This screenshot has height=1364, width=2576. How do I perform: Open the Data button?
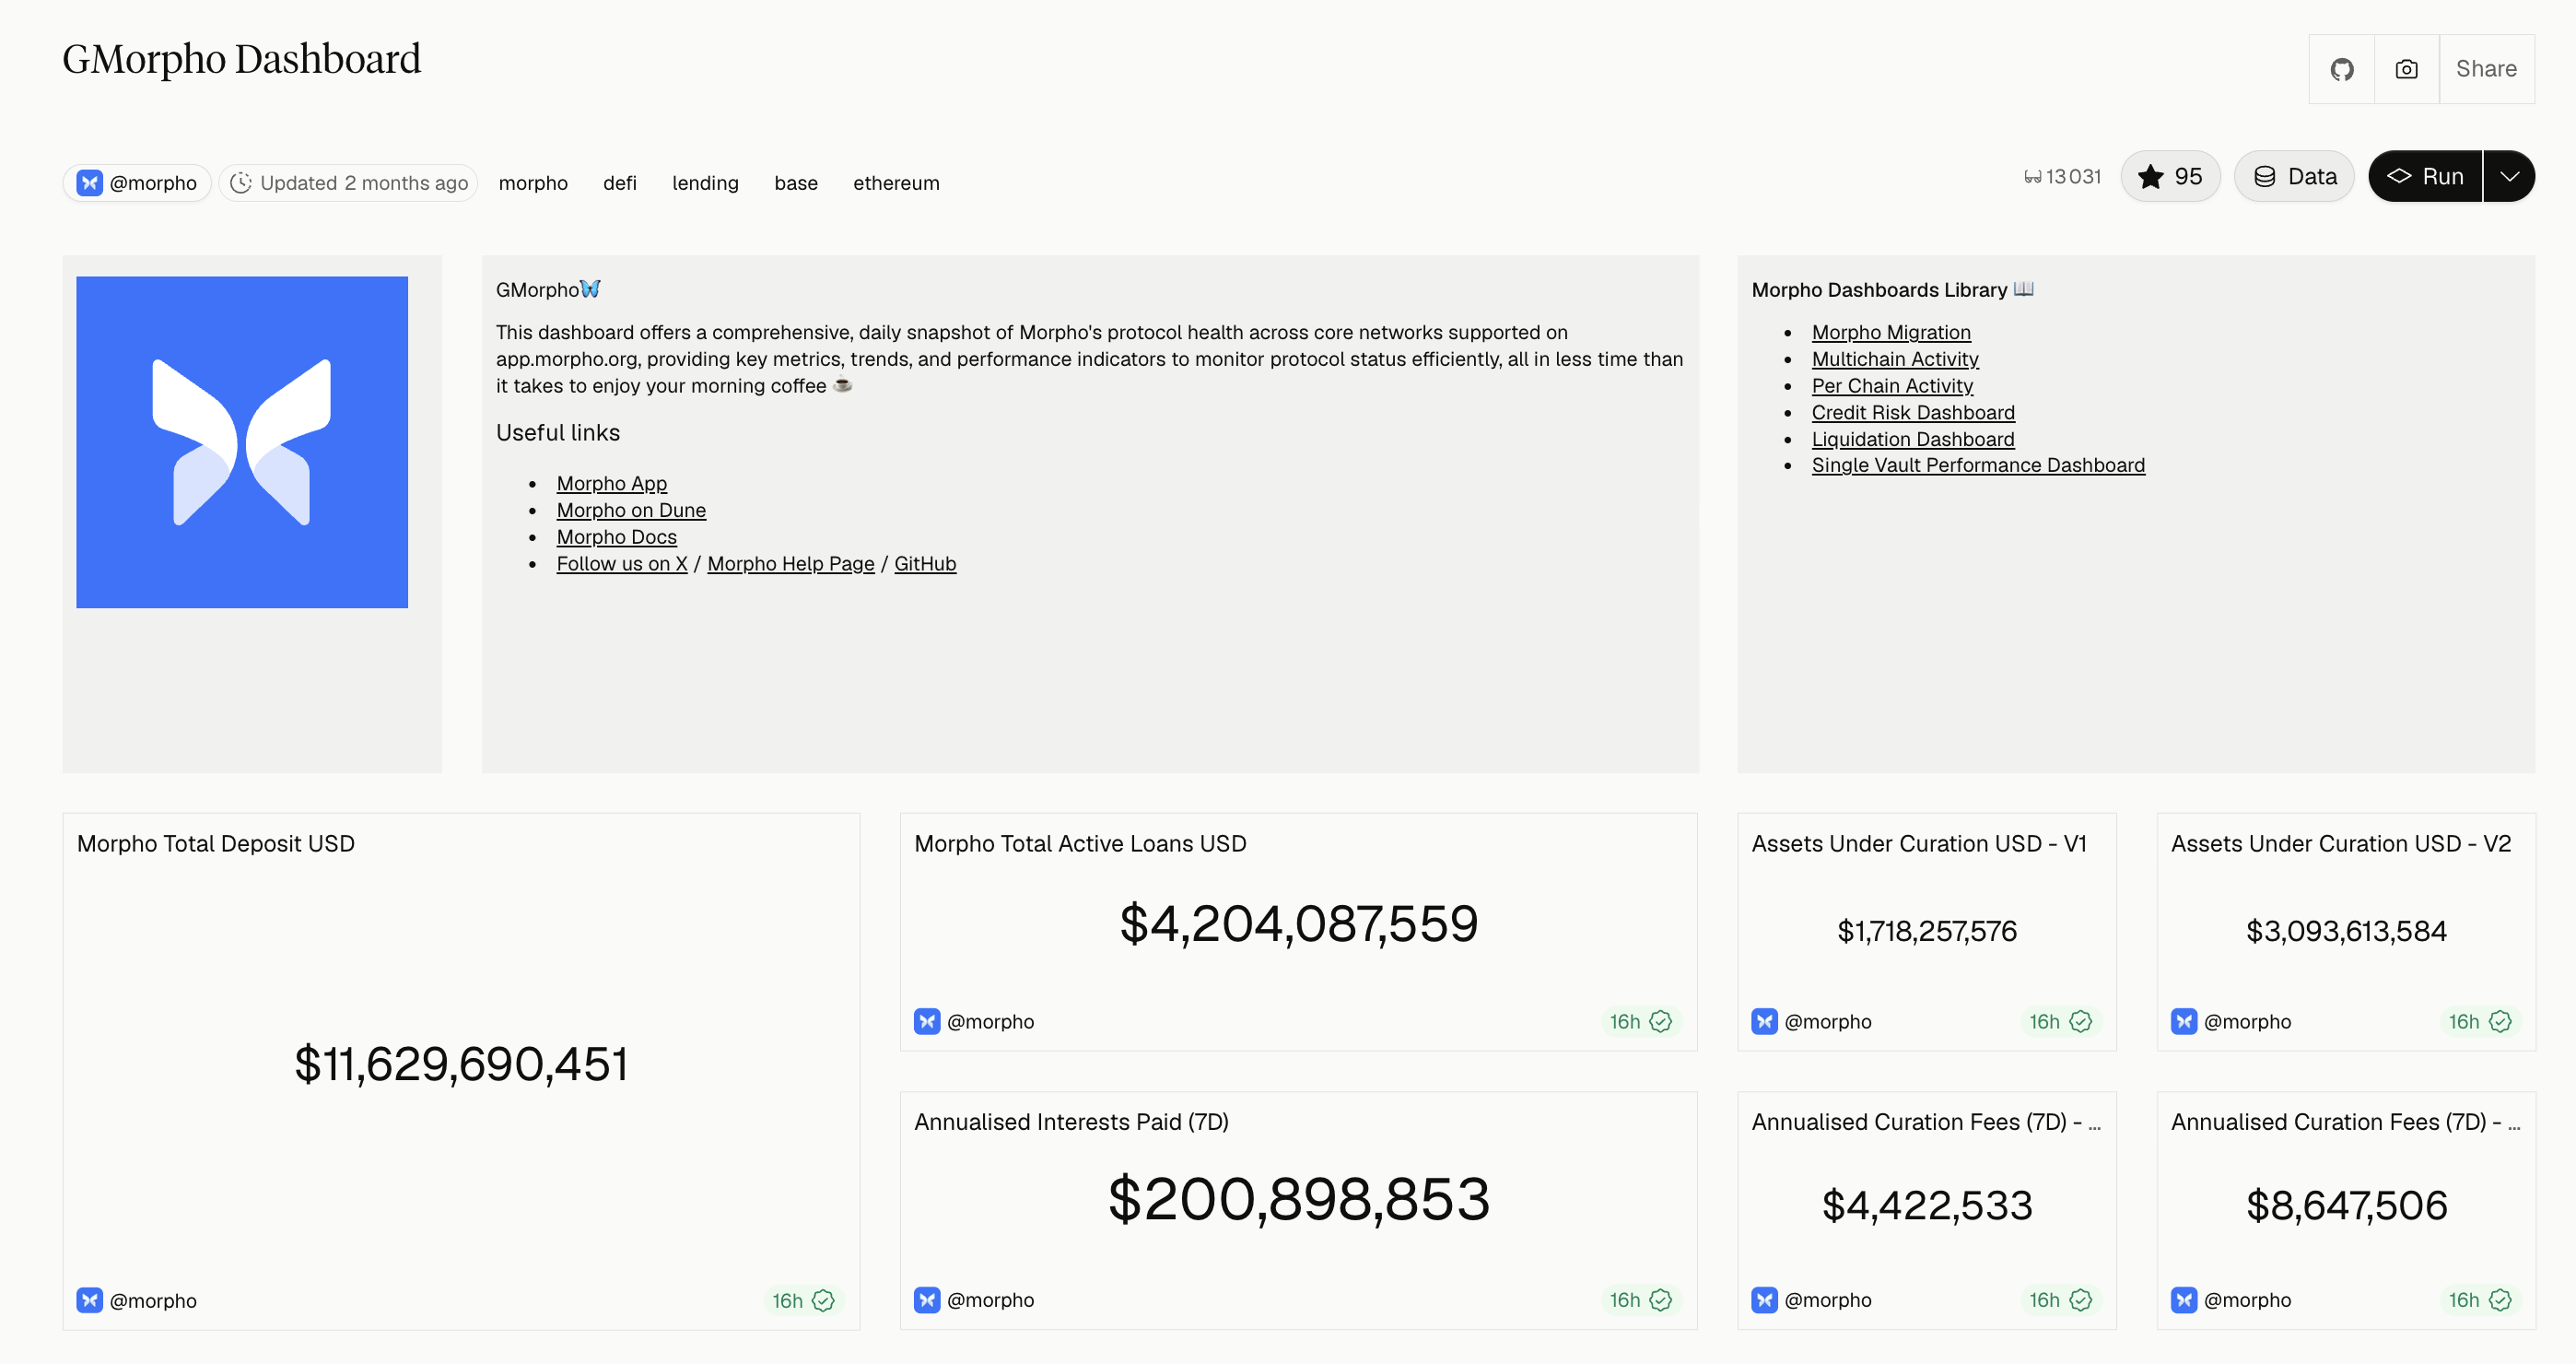[x=2294, y=177]
